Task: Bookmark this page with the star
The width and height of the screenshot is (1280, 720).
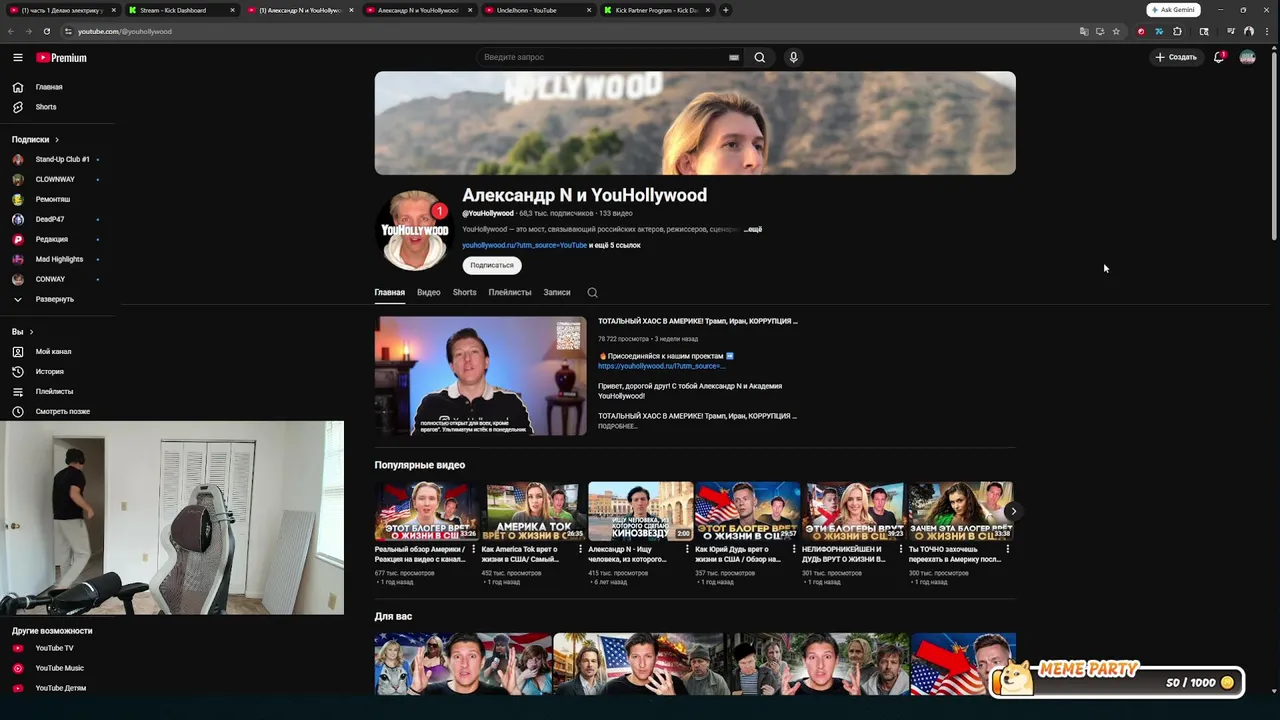Action: [1116, 31]
